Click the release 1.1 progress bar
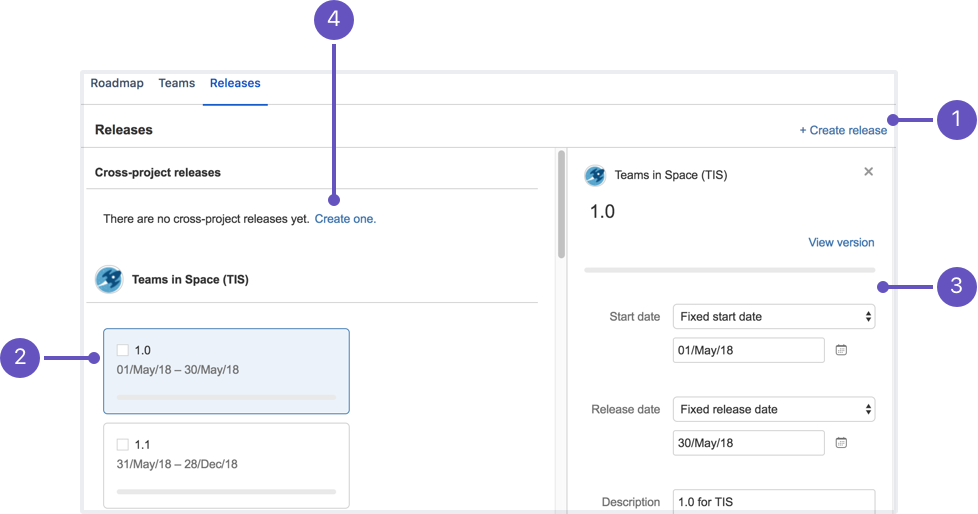Screen dimensions: 978x514 click(x=226, y=492)
